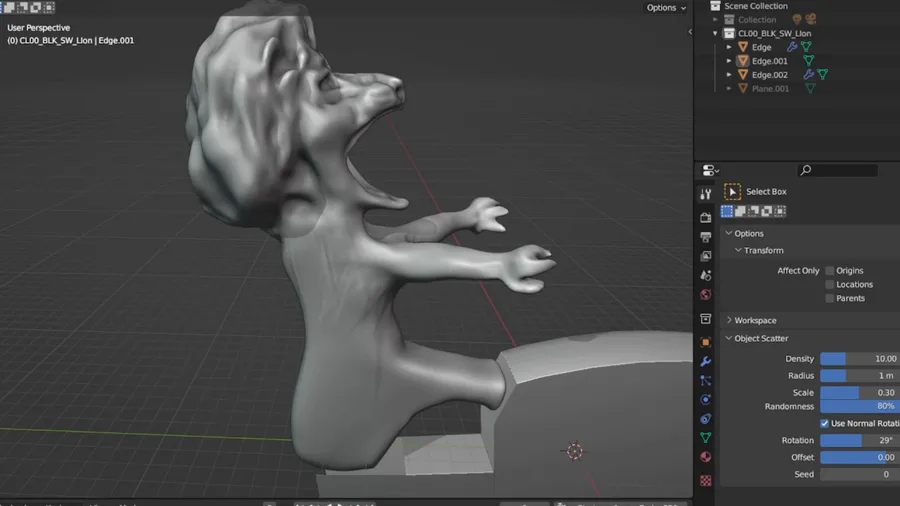This screenshot has height=506, width=900.
Task: Open the Particles properties tab
Action: (705, 380)
